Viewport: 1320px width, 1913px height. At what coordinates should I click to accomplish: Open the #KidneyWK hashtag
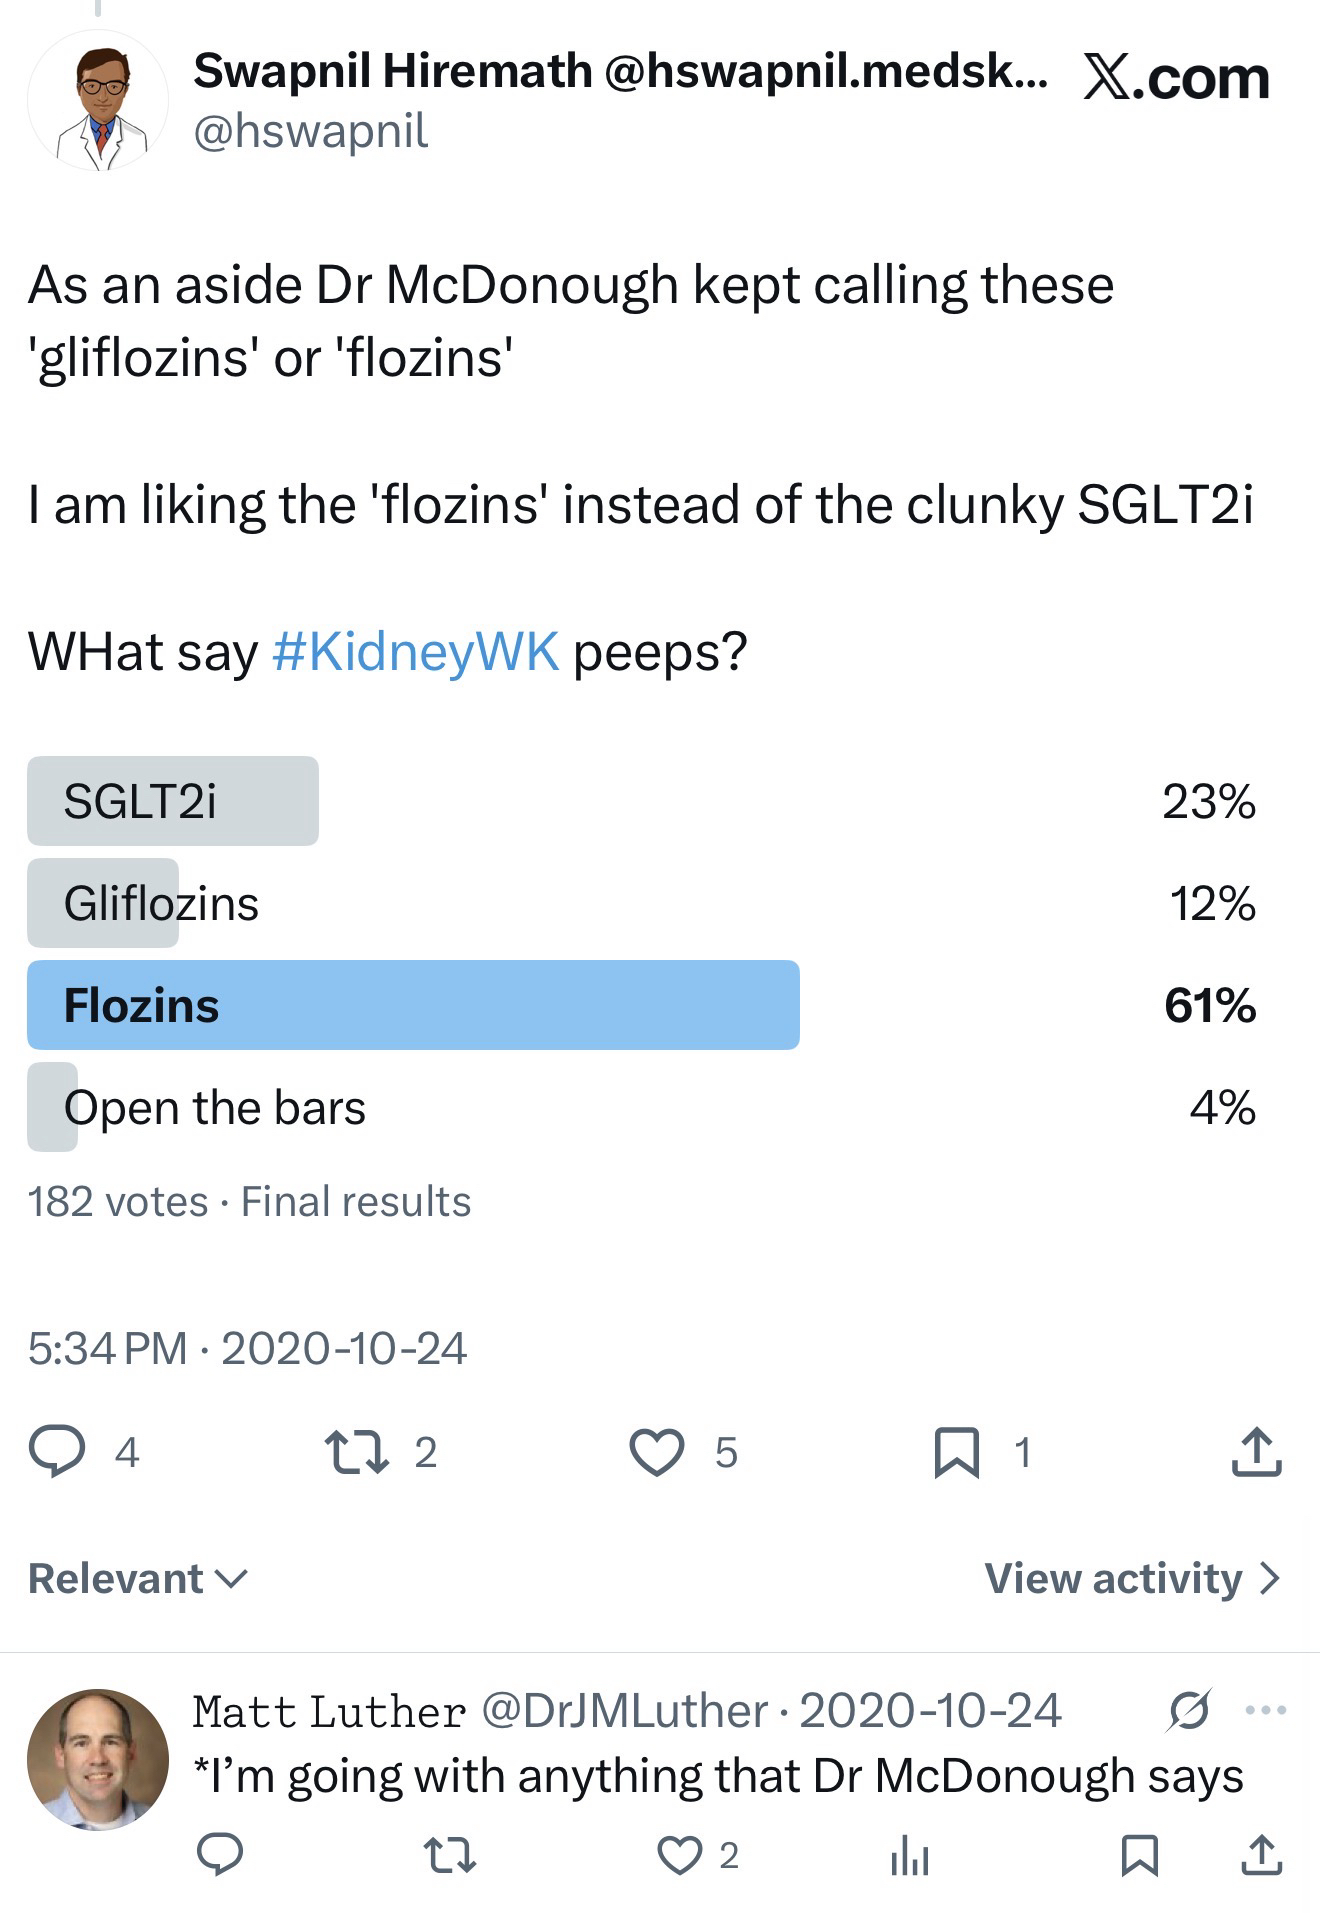[415, 652]
